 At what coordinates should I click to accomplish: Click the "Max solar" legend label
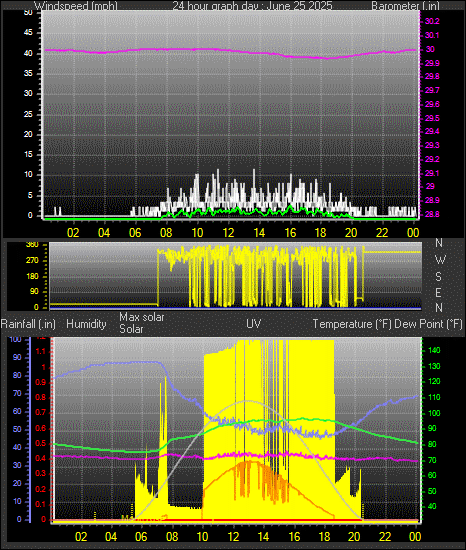[x=142, y=317]
